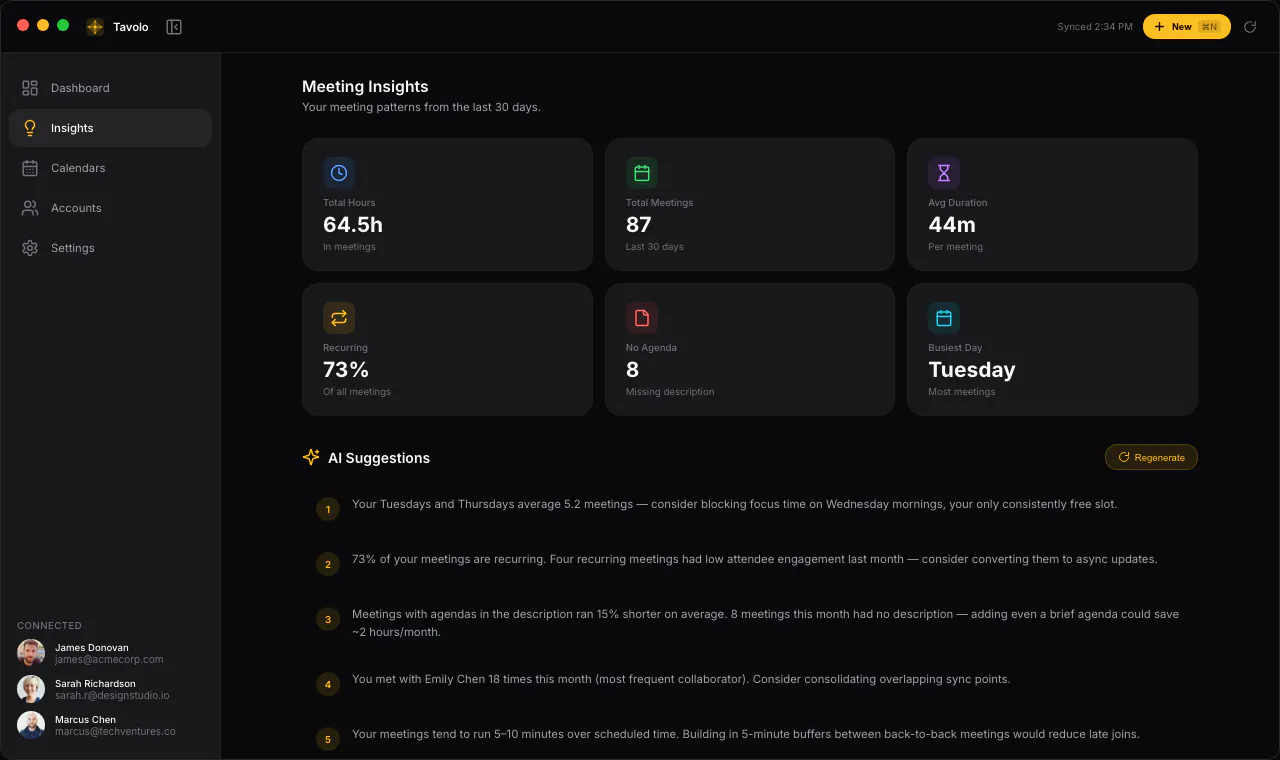Image resolution: width=1280 pixels, height=760 pixels.
Task: Open the Calendars section
Action: [x=110, y=168]
